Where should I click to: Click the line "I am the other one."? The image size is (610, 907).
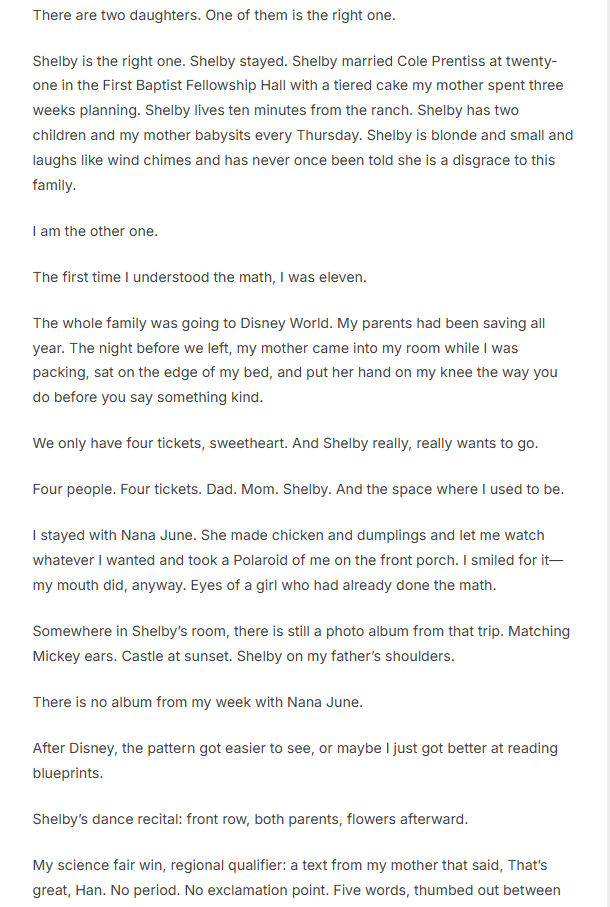tap(96, 231)
